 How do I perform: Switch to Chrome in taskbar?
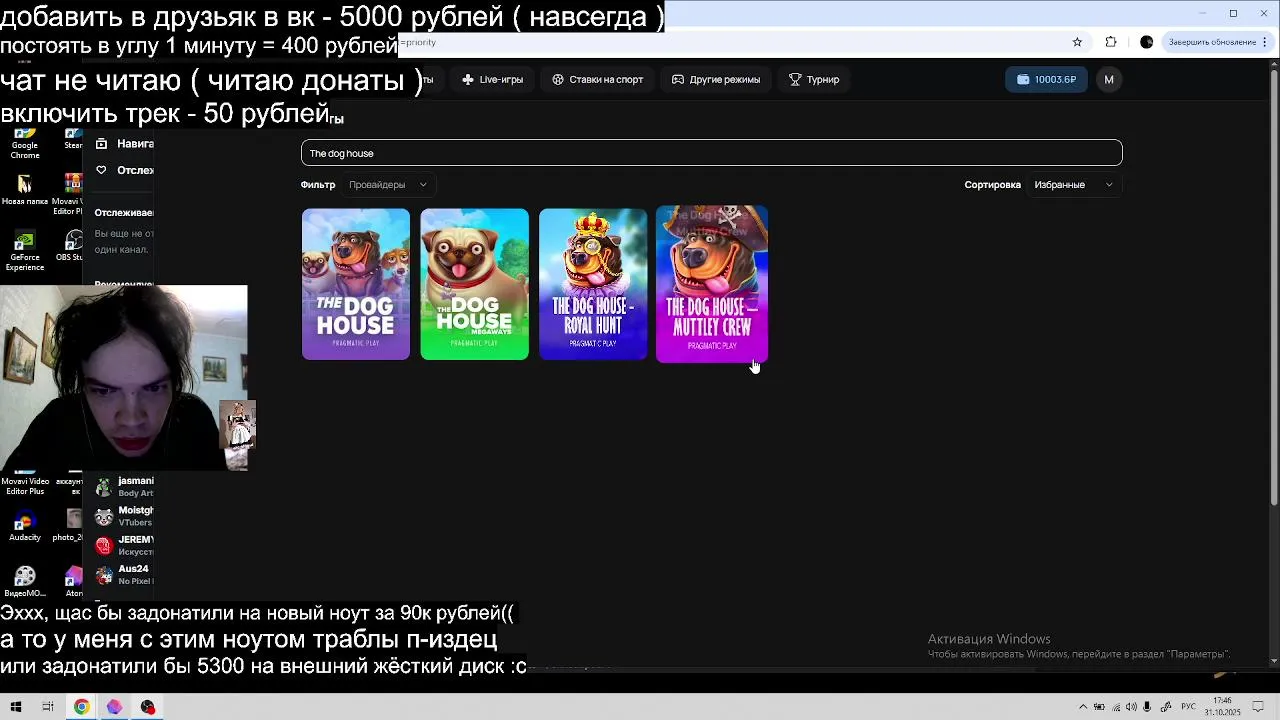[x=81, y=707]
